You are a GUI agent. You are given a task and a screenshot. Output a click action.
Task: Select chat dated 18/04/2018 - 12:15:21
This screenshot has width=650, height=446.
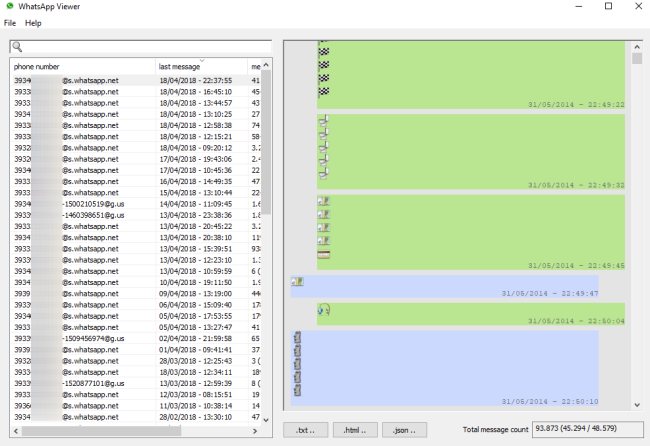coord(136,136)
